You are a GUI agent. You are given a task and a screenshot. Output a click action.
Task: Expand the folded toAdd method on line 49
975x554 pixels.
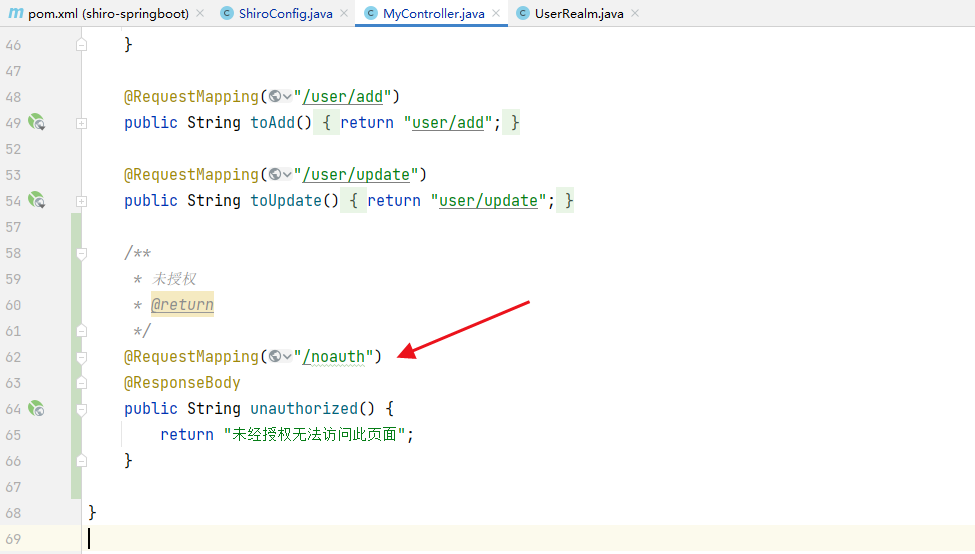tap(81, 123)
